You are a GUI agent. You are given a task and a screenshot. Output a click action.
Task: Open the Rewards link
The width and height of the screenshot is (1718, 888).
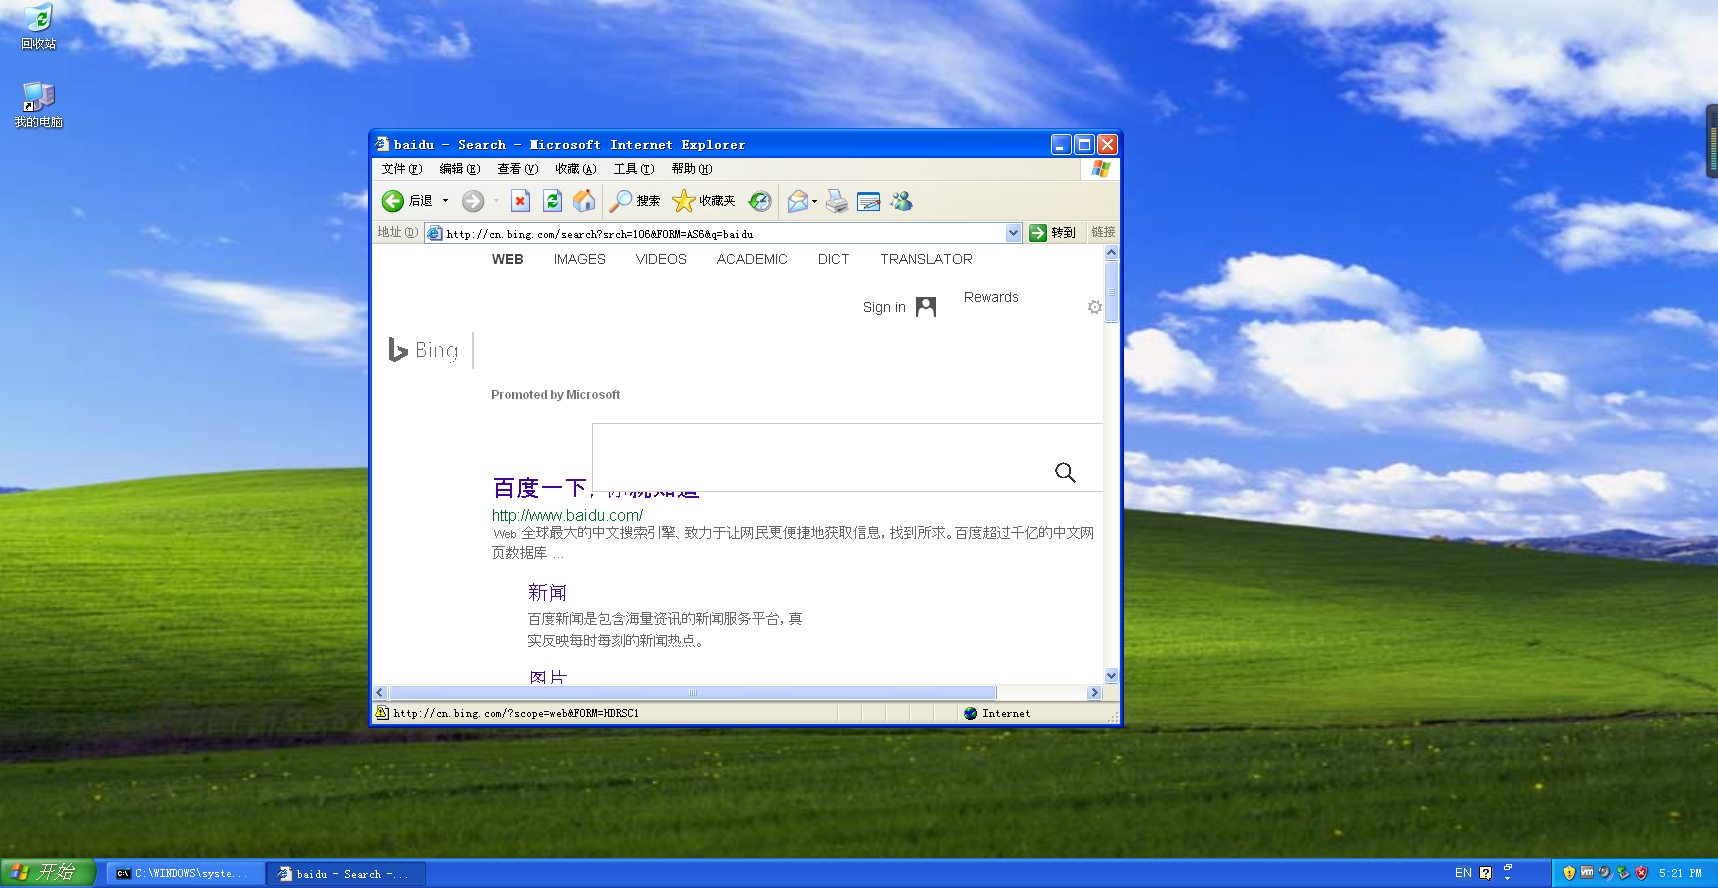[991, 297]
